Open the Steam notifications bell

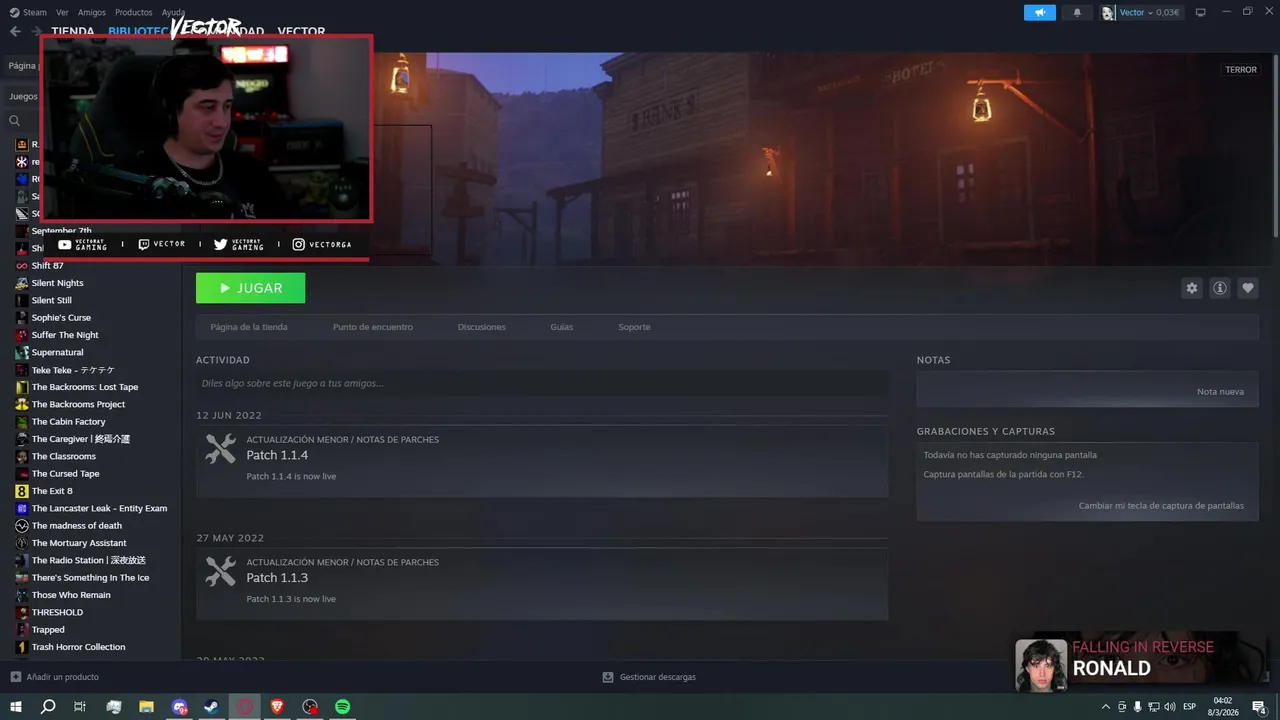tap(1077, 13)
